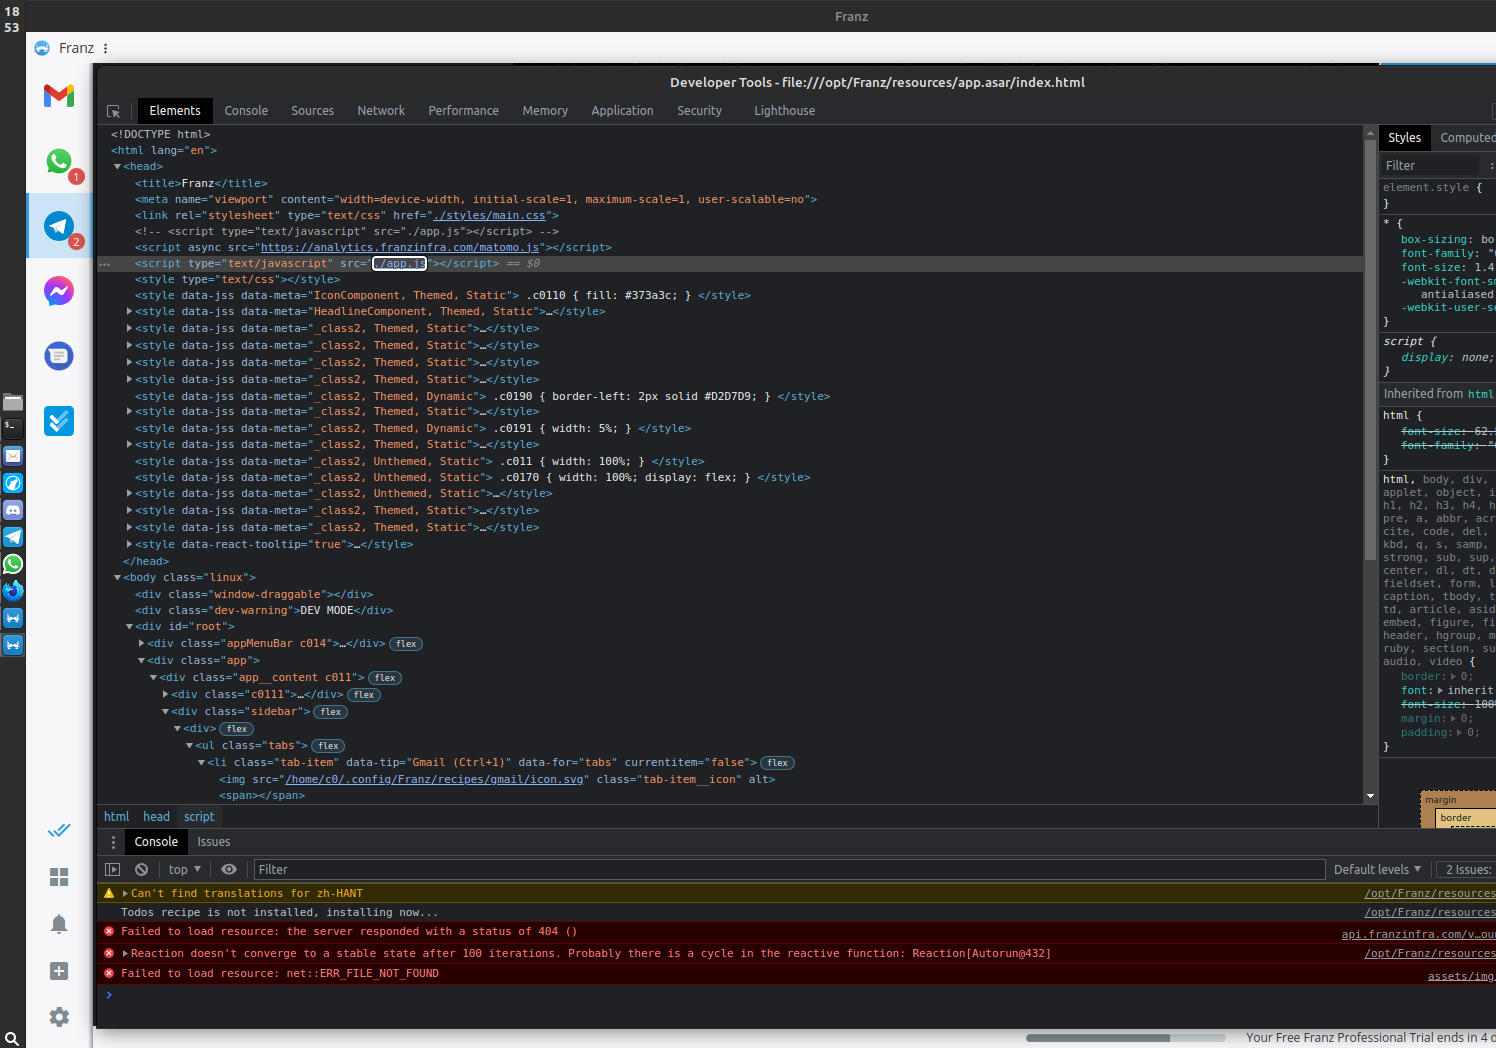Click the search icon at dock bottom
1496x1048 pixels.
point(12,1039)
